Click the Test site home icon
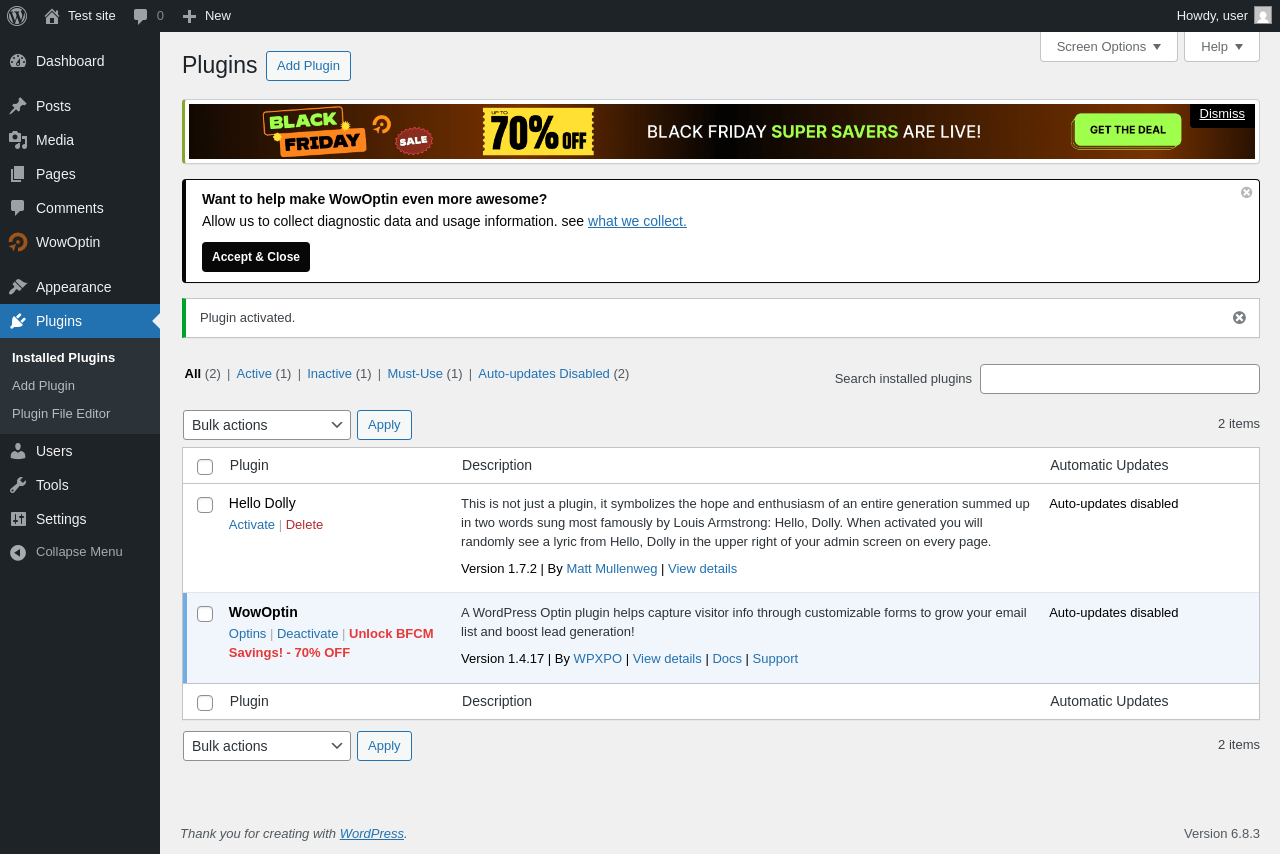The width and height of the screenshot is (1280, 854). tap(52, 16)
